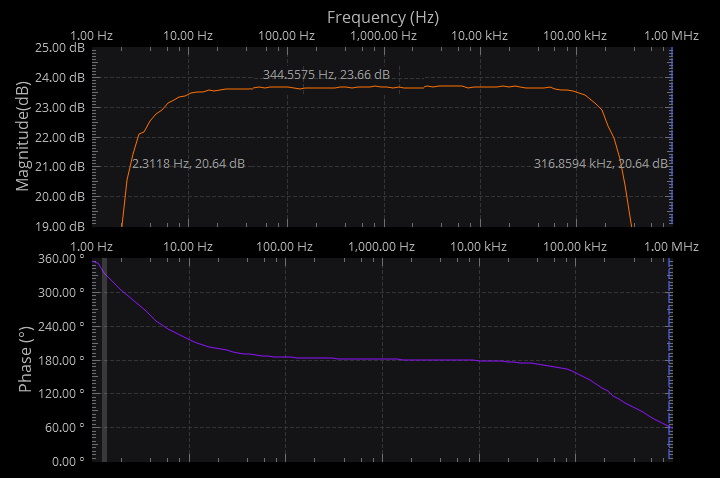This screenshot has height=478, width=720.
Task: Click the 60.00° phase axis label
Action: pos(64,427)
